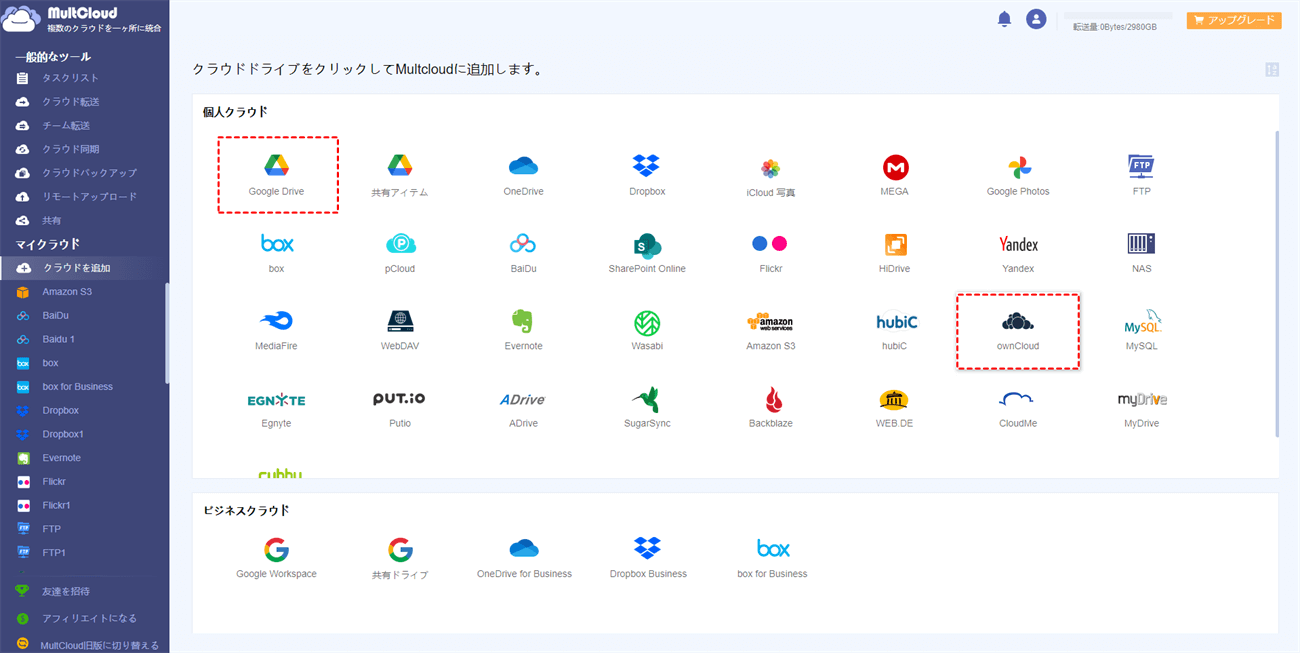Click the アップグレード upgrade button
The image size is (1300, 653).
1234,20
